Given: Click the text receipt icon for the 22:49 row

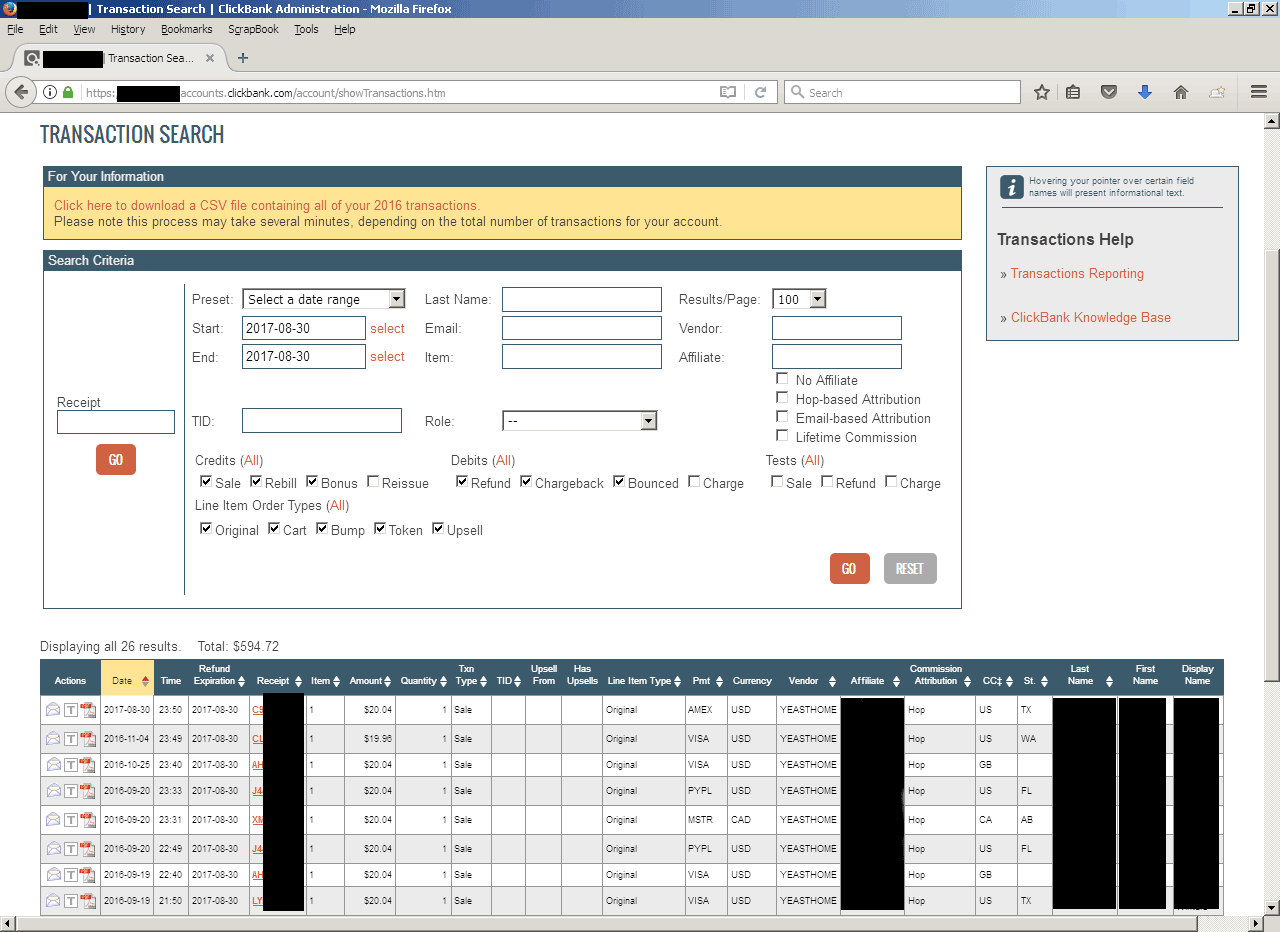Looking at the screenshot, I should pos(70,848).
